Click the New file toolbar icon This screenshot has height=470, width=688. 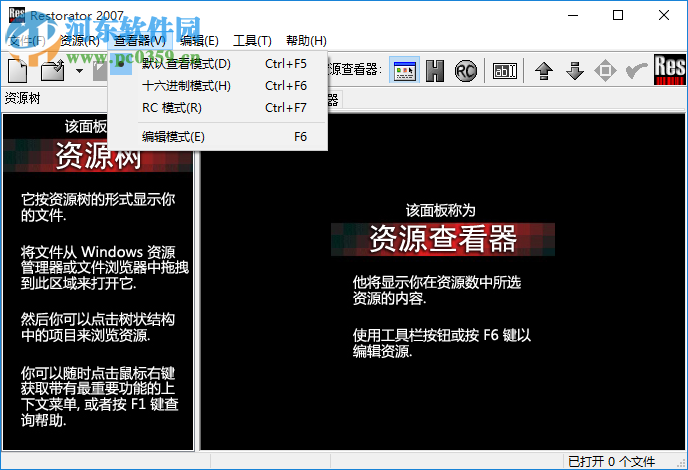pos(18,70)
